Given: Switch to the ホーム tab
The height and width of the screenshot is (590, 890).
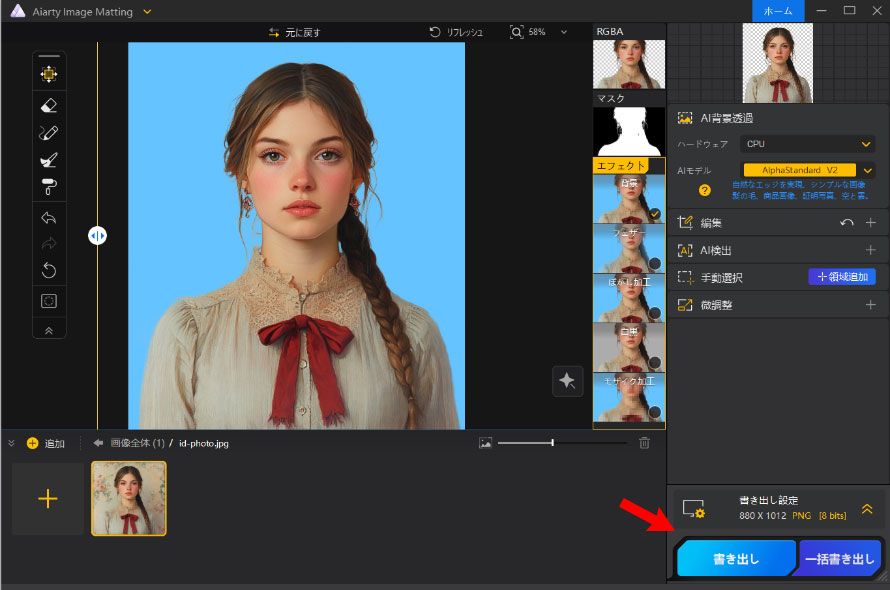Looking at the screenshot, I should (778, 11).
